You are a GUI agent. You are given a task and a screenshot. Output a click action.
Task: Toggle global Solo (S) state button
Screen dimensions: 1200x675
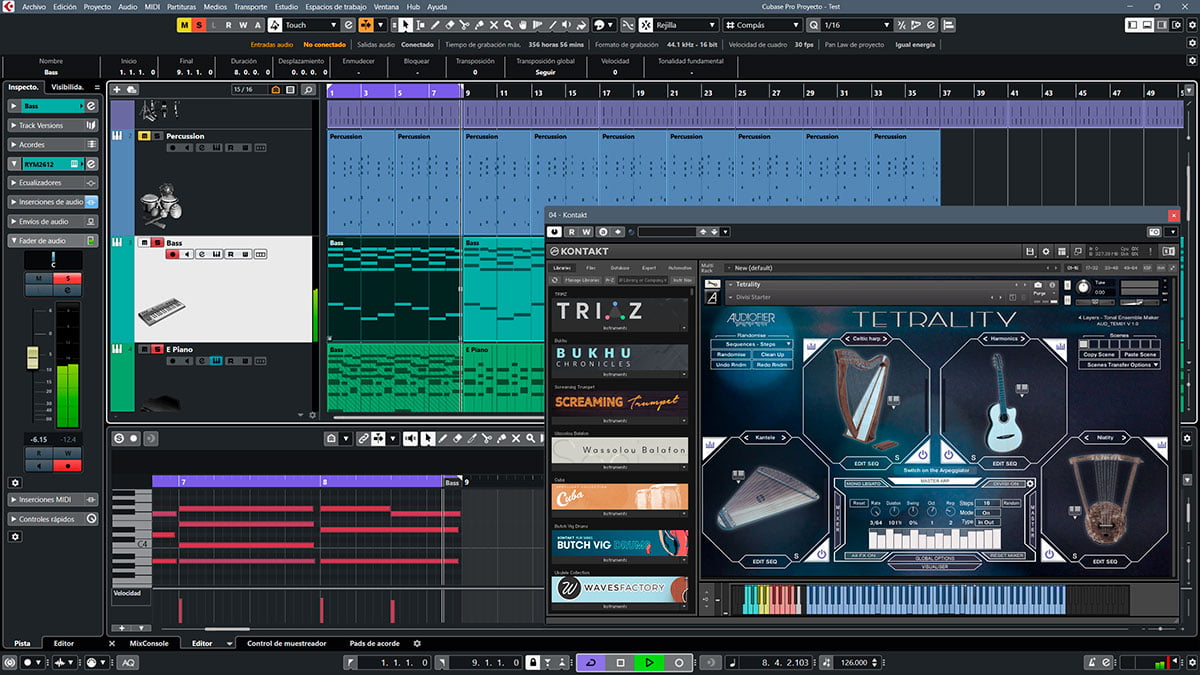[x=200, y=25]
